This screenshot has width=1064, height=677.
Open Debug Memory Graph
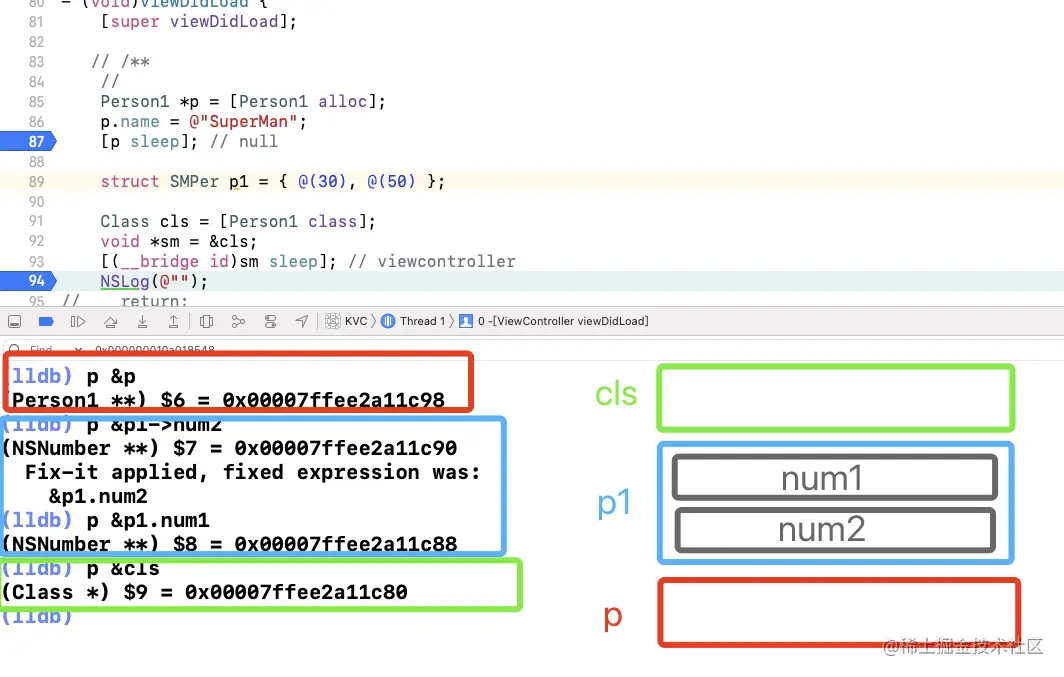(238, 322)
